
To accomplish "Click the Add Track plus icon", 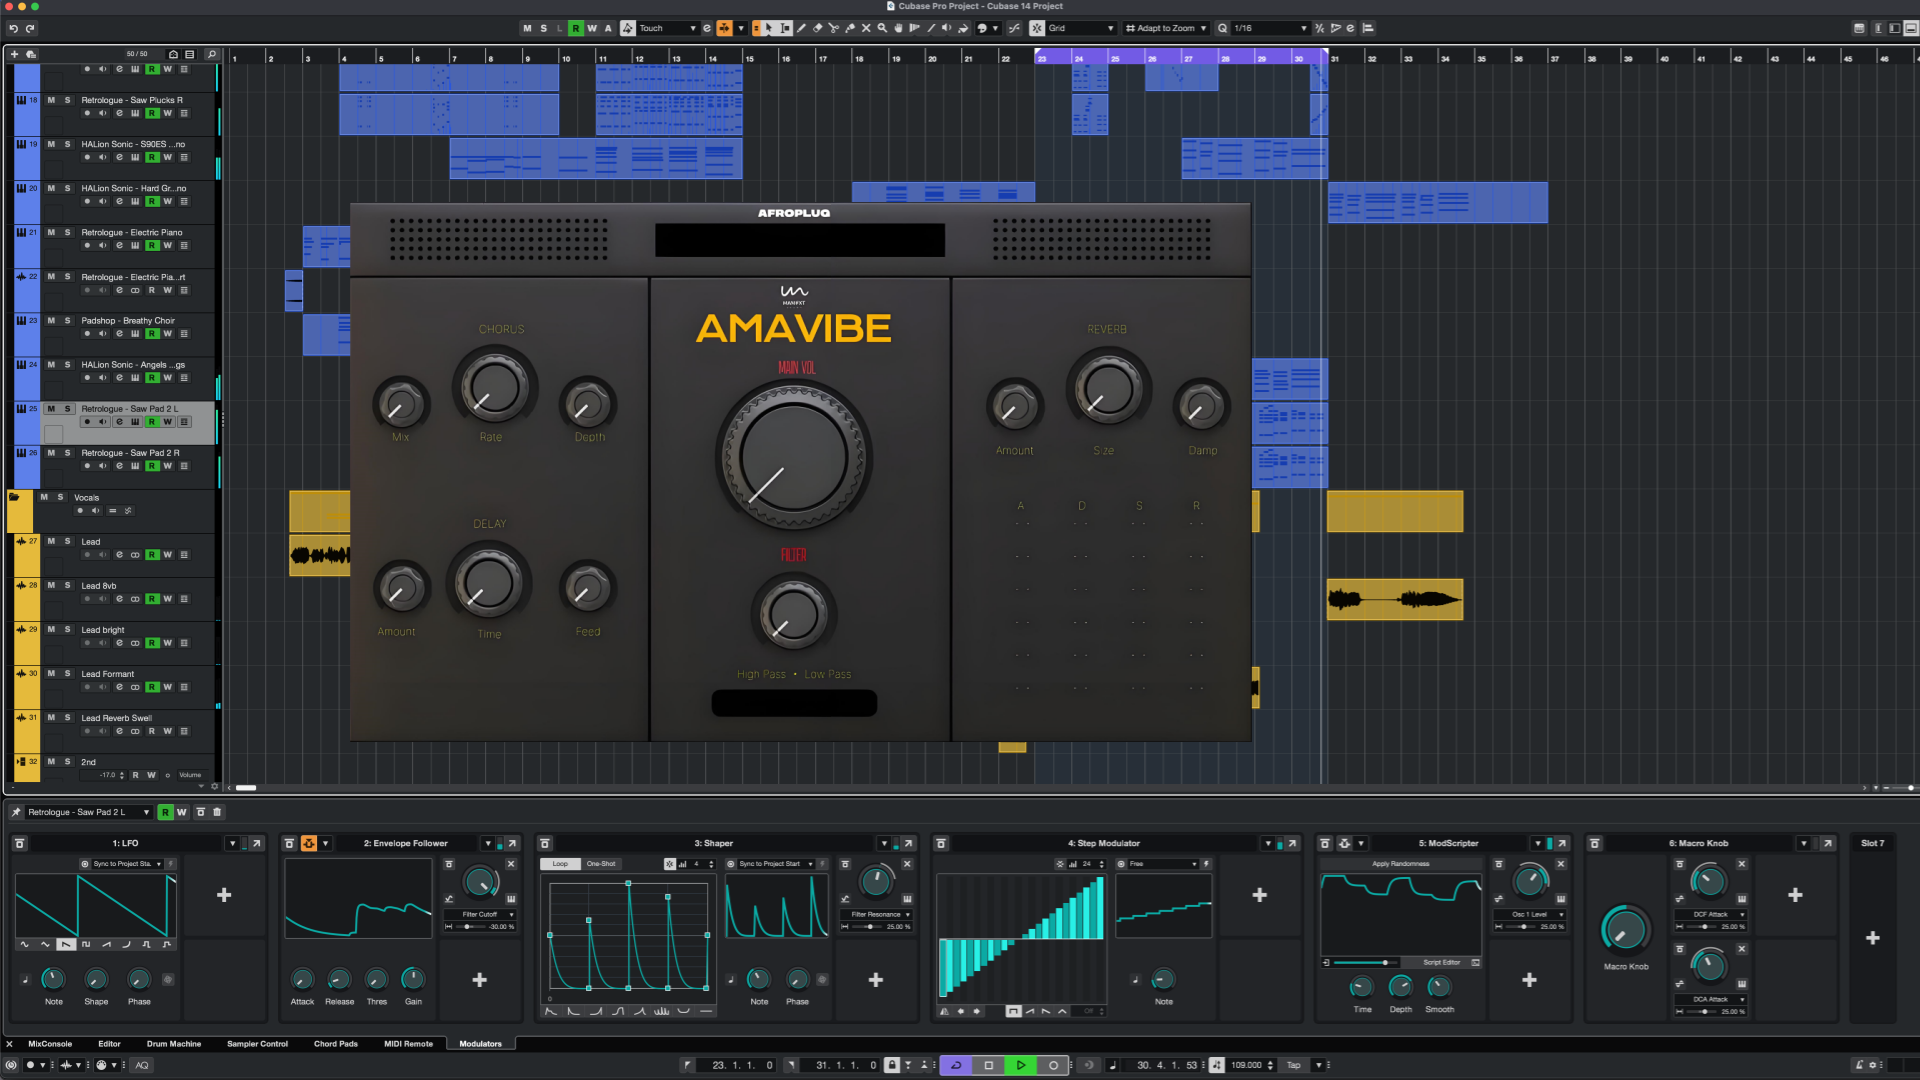I will [x=14, y=54].
